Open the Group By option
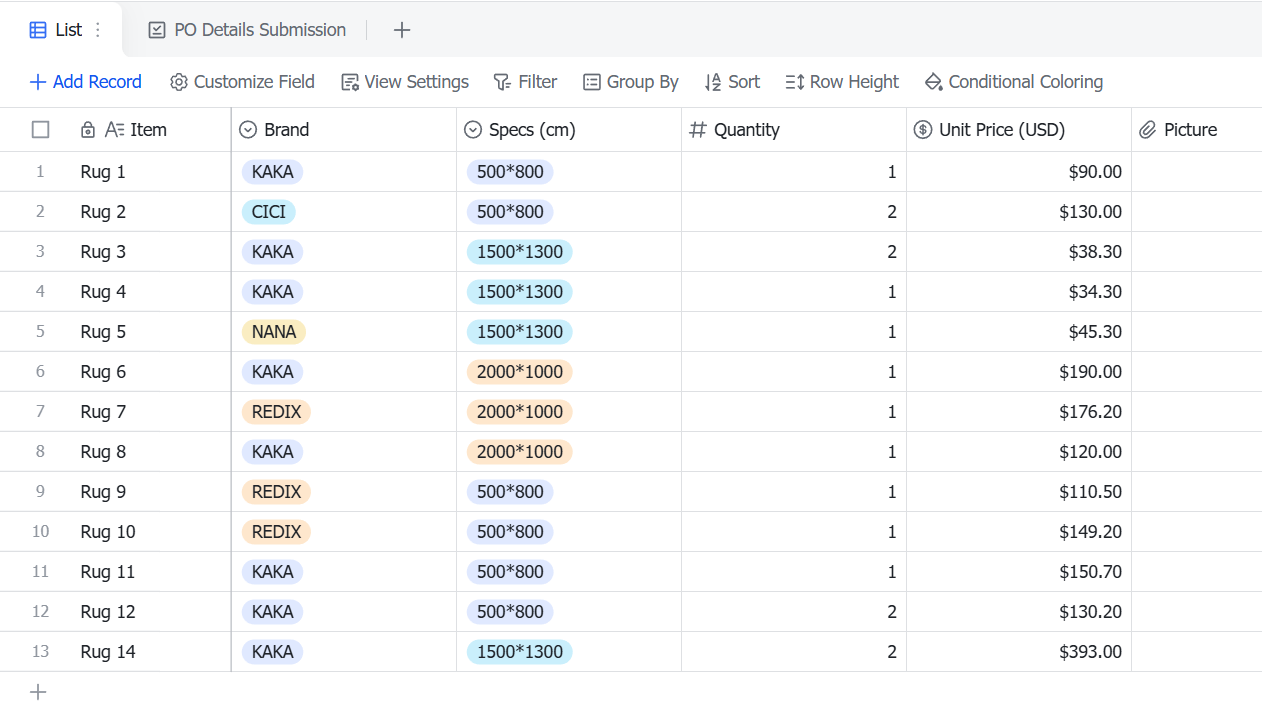 point(631,82)
